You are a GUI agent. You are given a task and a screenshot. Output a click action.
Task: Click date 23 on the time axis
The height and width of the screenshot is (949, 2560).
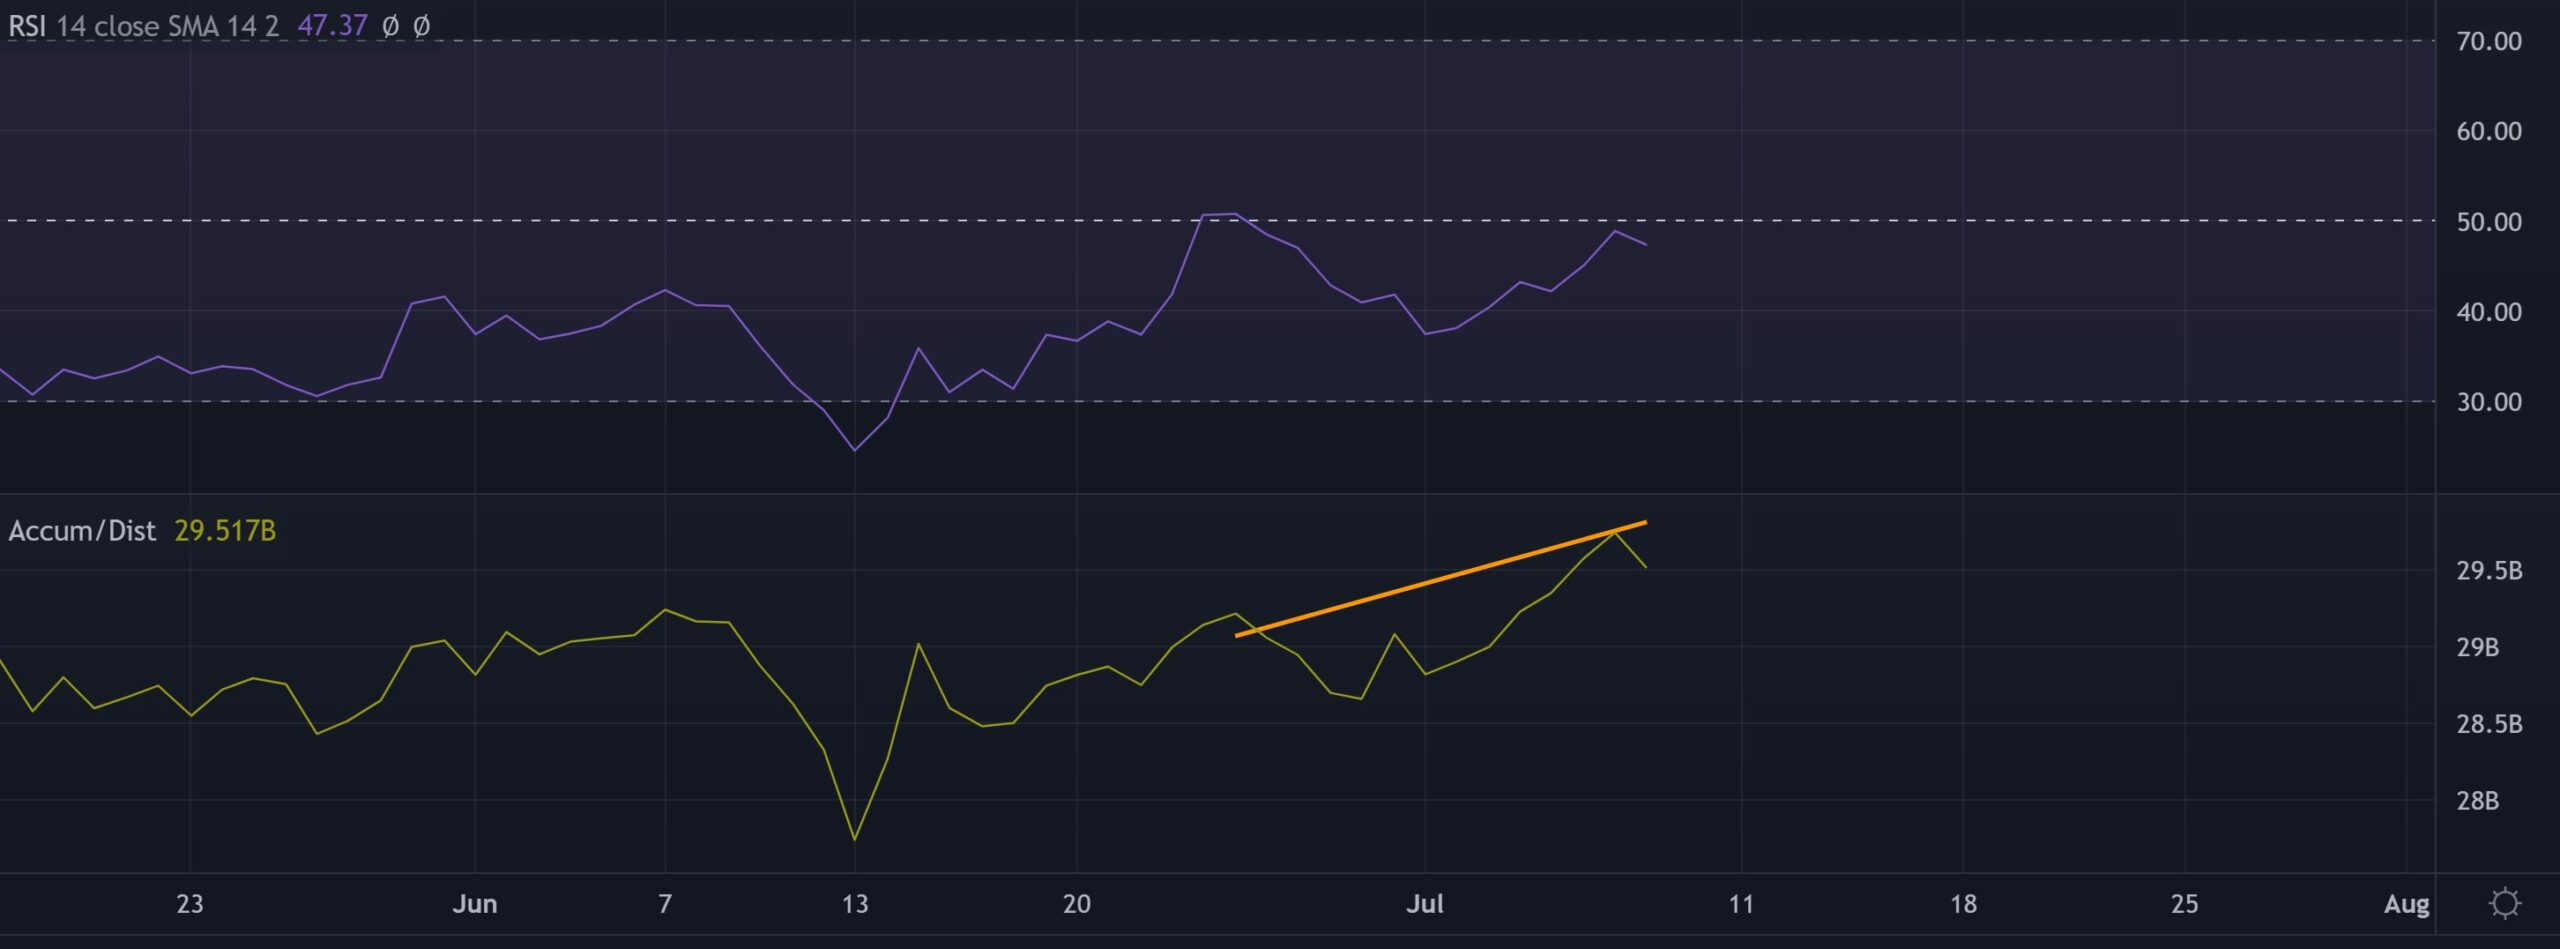[x=189, y=904]
